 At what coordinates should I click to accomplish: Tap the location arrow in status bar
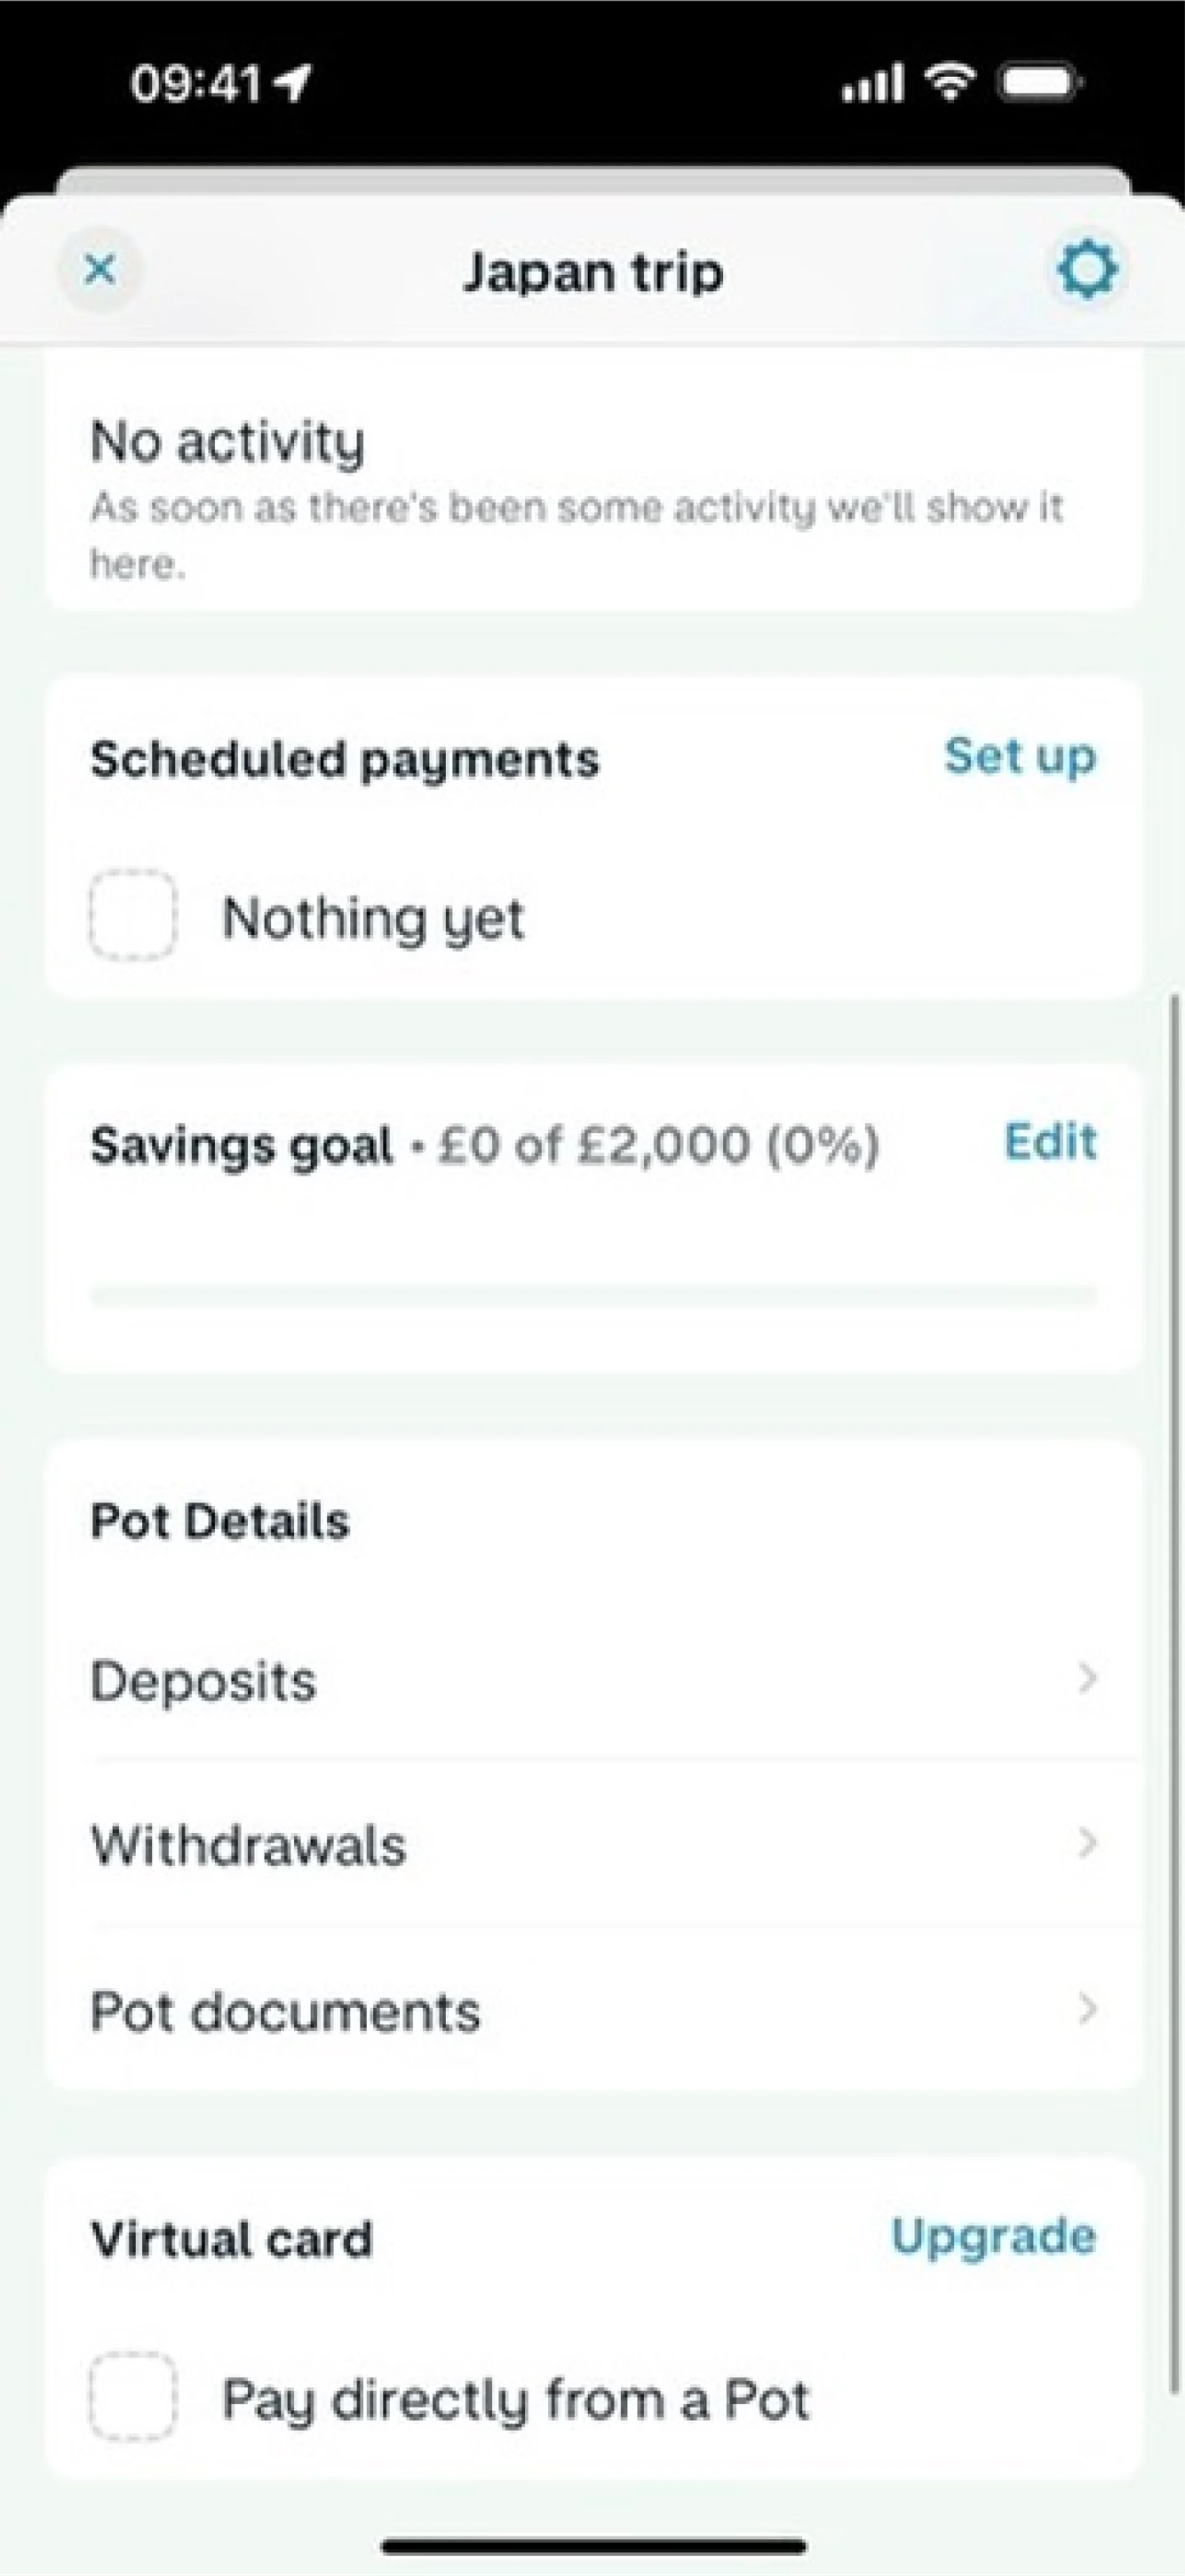click(x=293, y=83)
